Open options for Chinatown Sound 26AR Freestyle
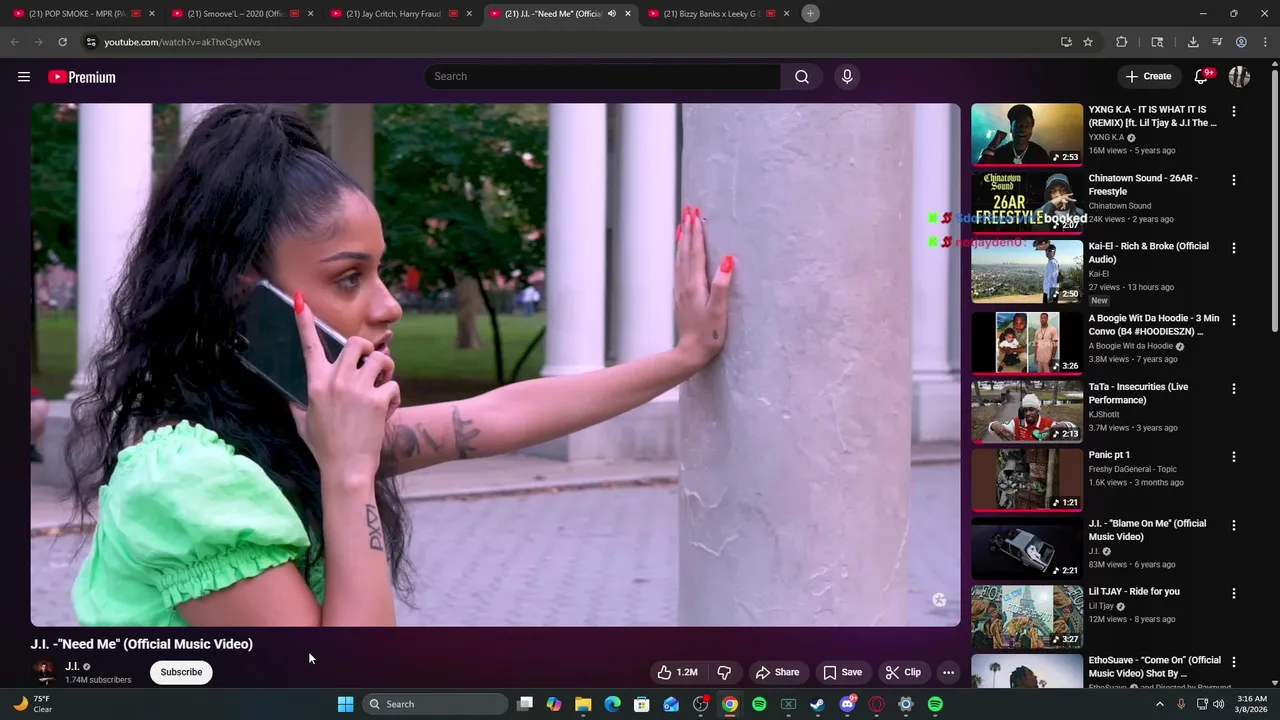The width and height of the screenshot is (1280, 720). pos(1233,180)
